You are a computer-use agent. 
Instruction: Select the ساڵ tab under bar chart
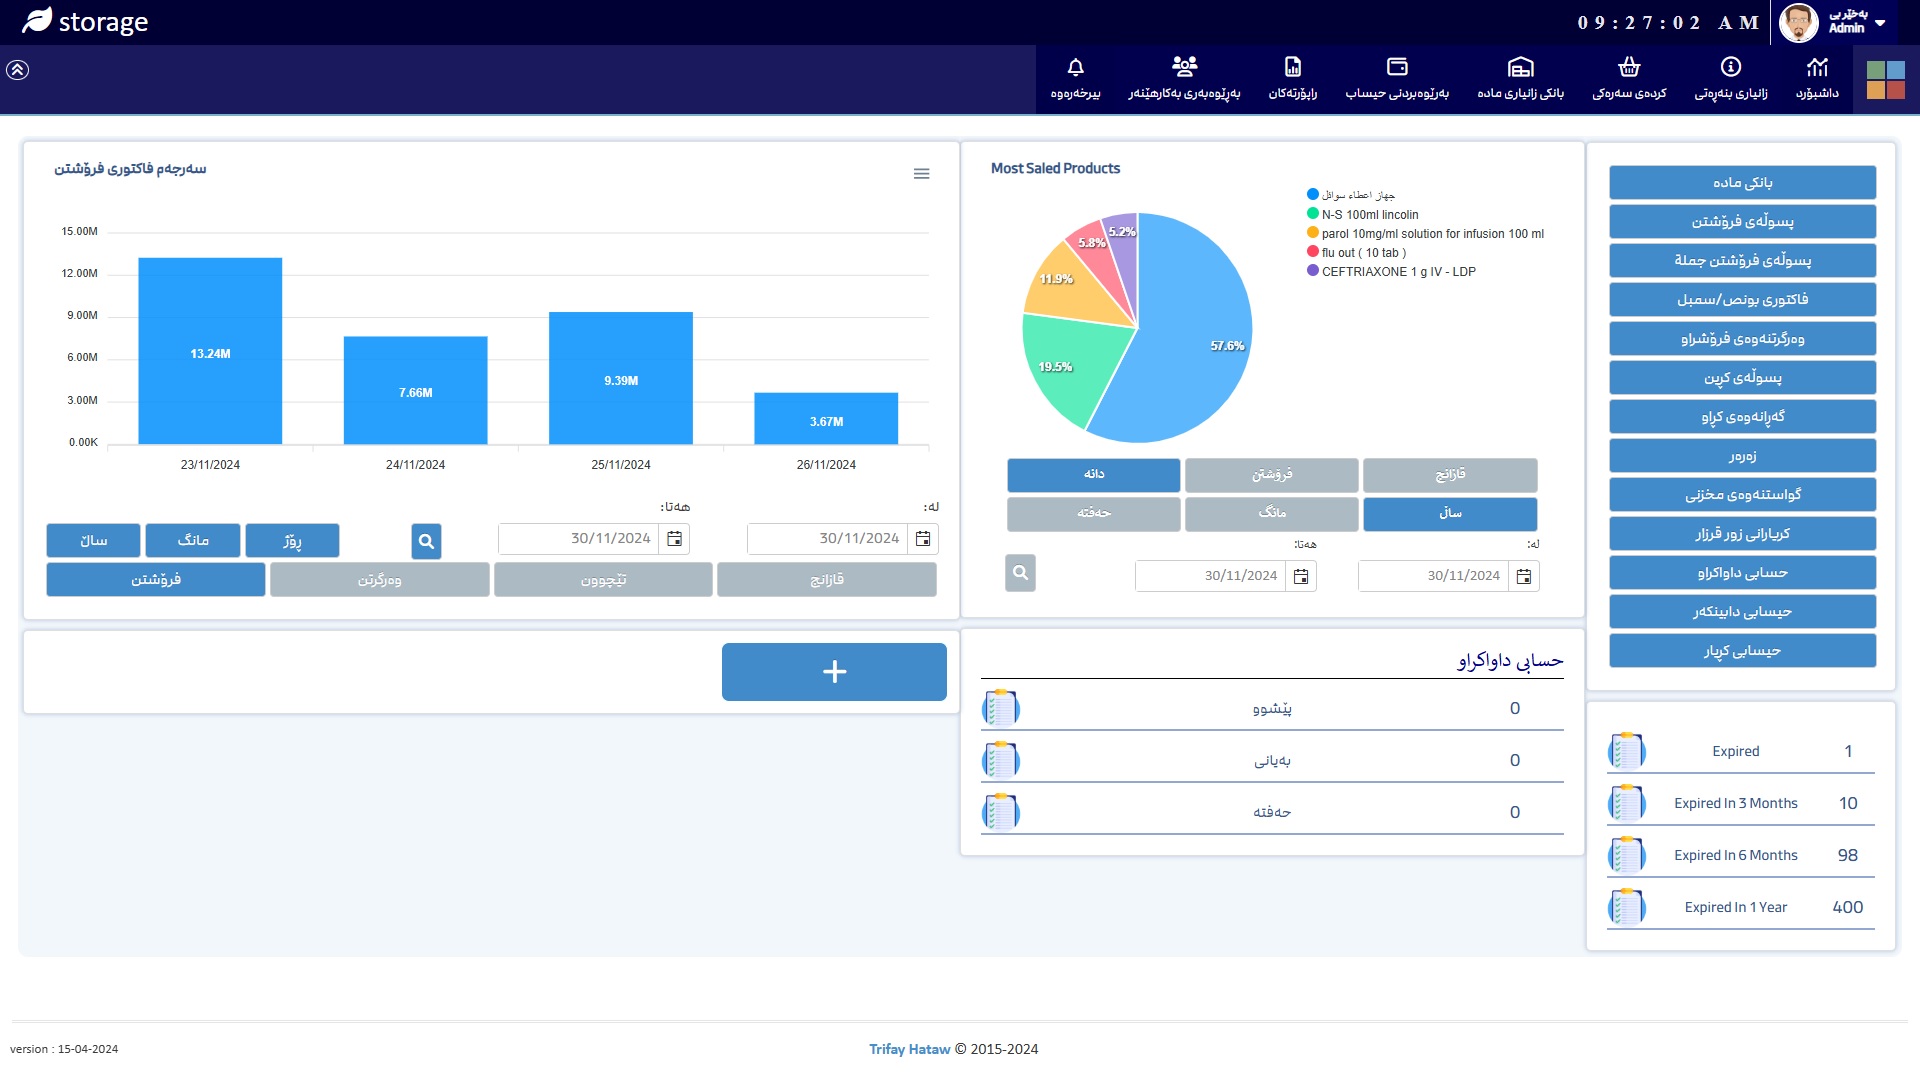point(93,541)
